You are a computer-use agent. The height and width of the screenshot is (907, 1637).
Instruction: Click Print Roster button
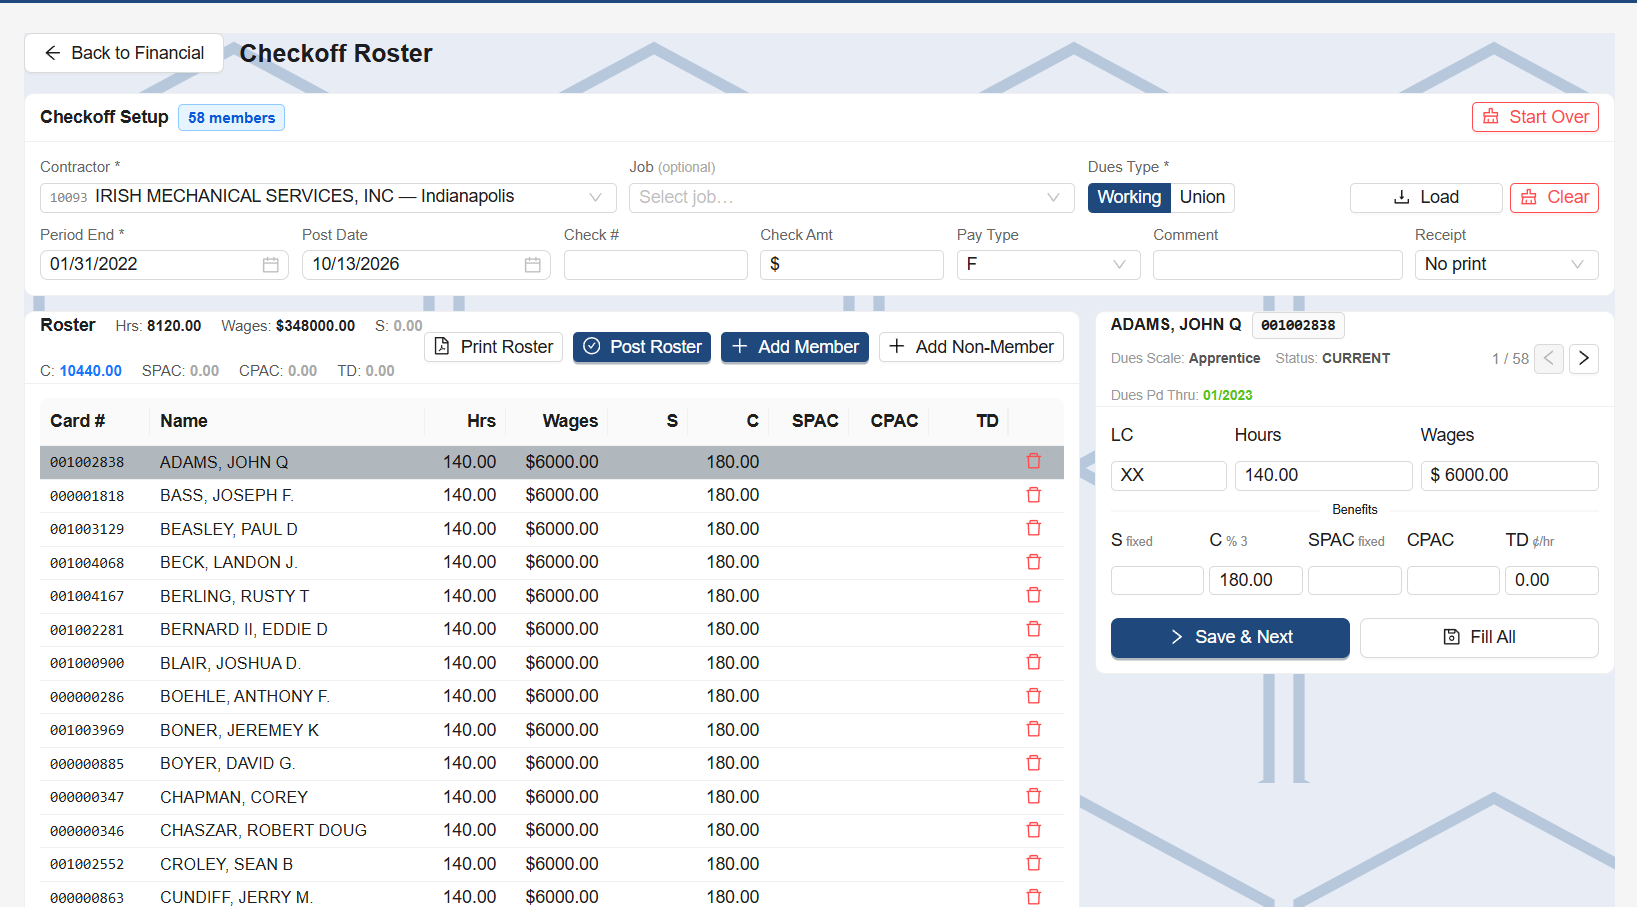[x=493, y=347]
